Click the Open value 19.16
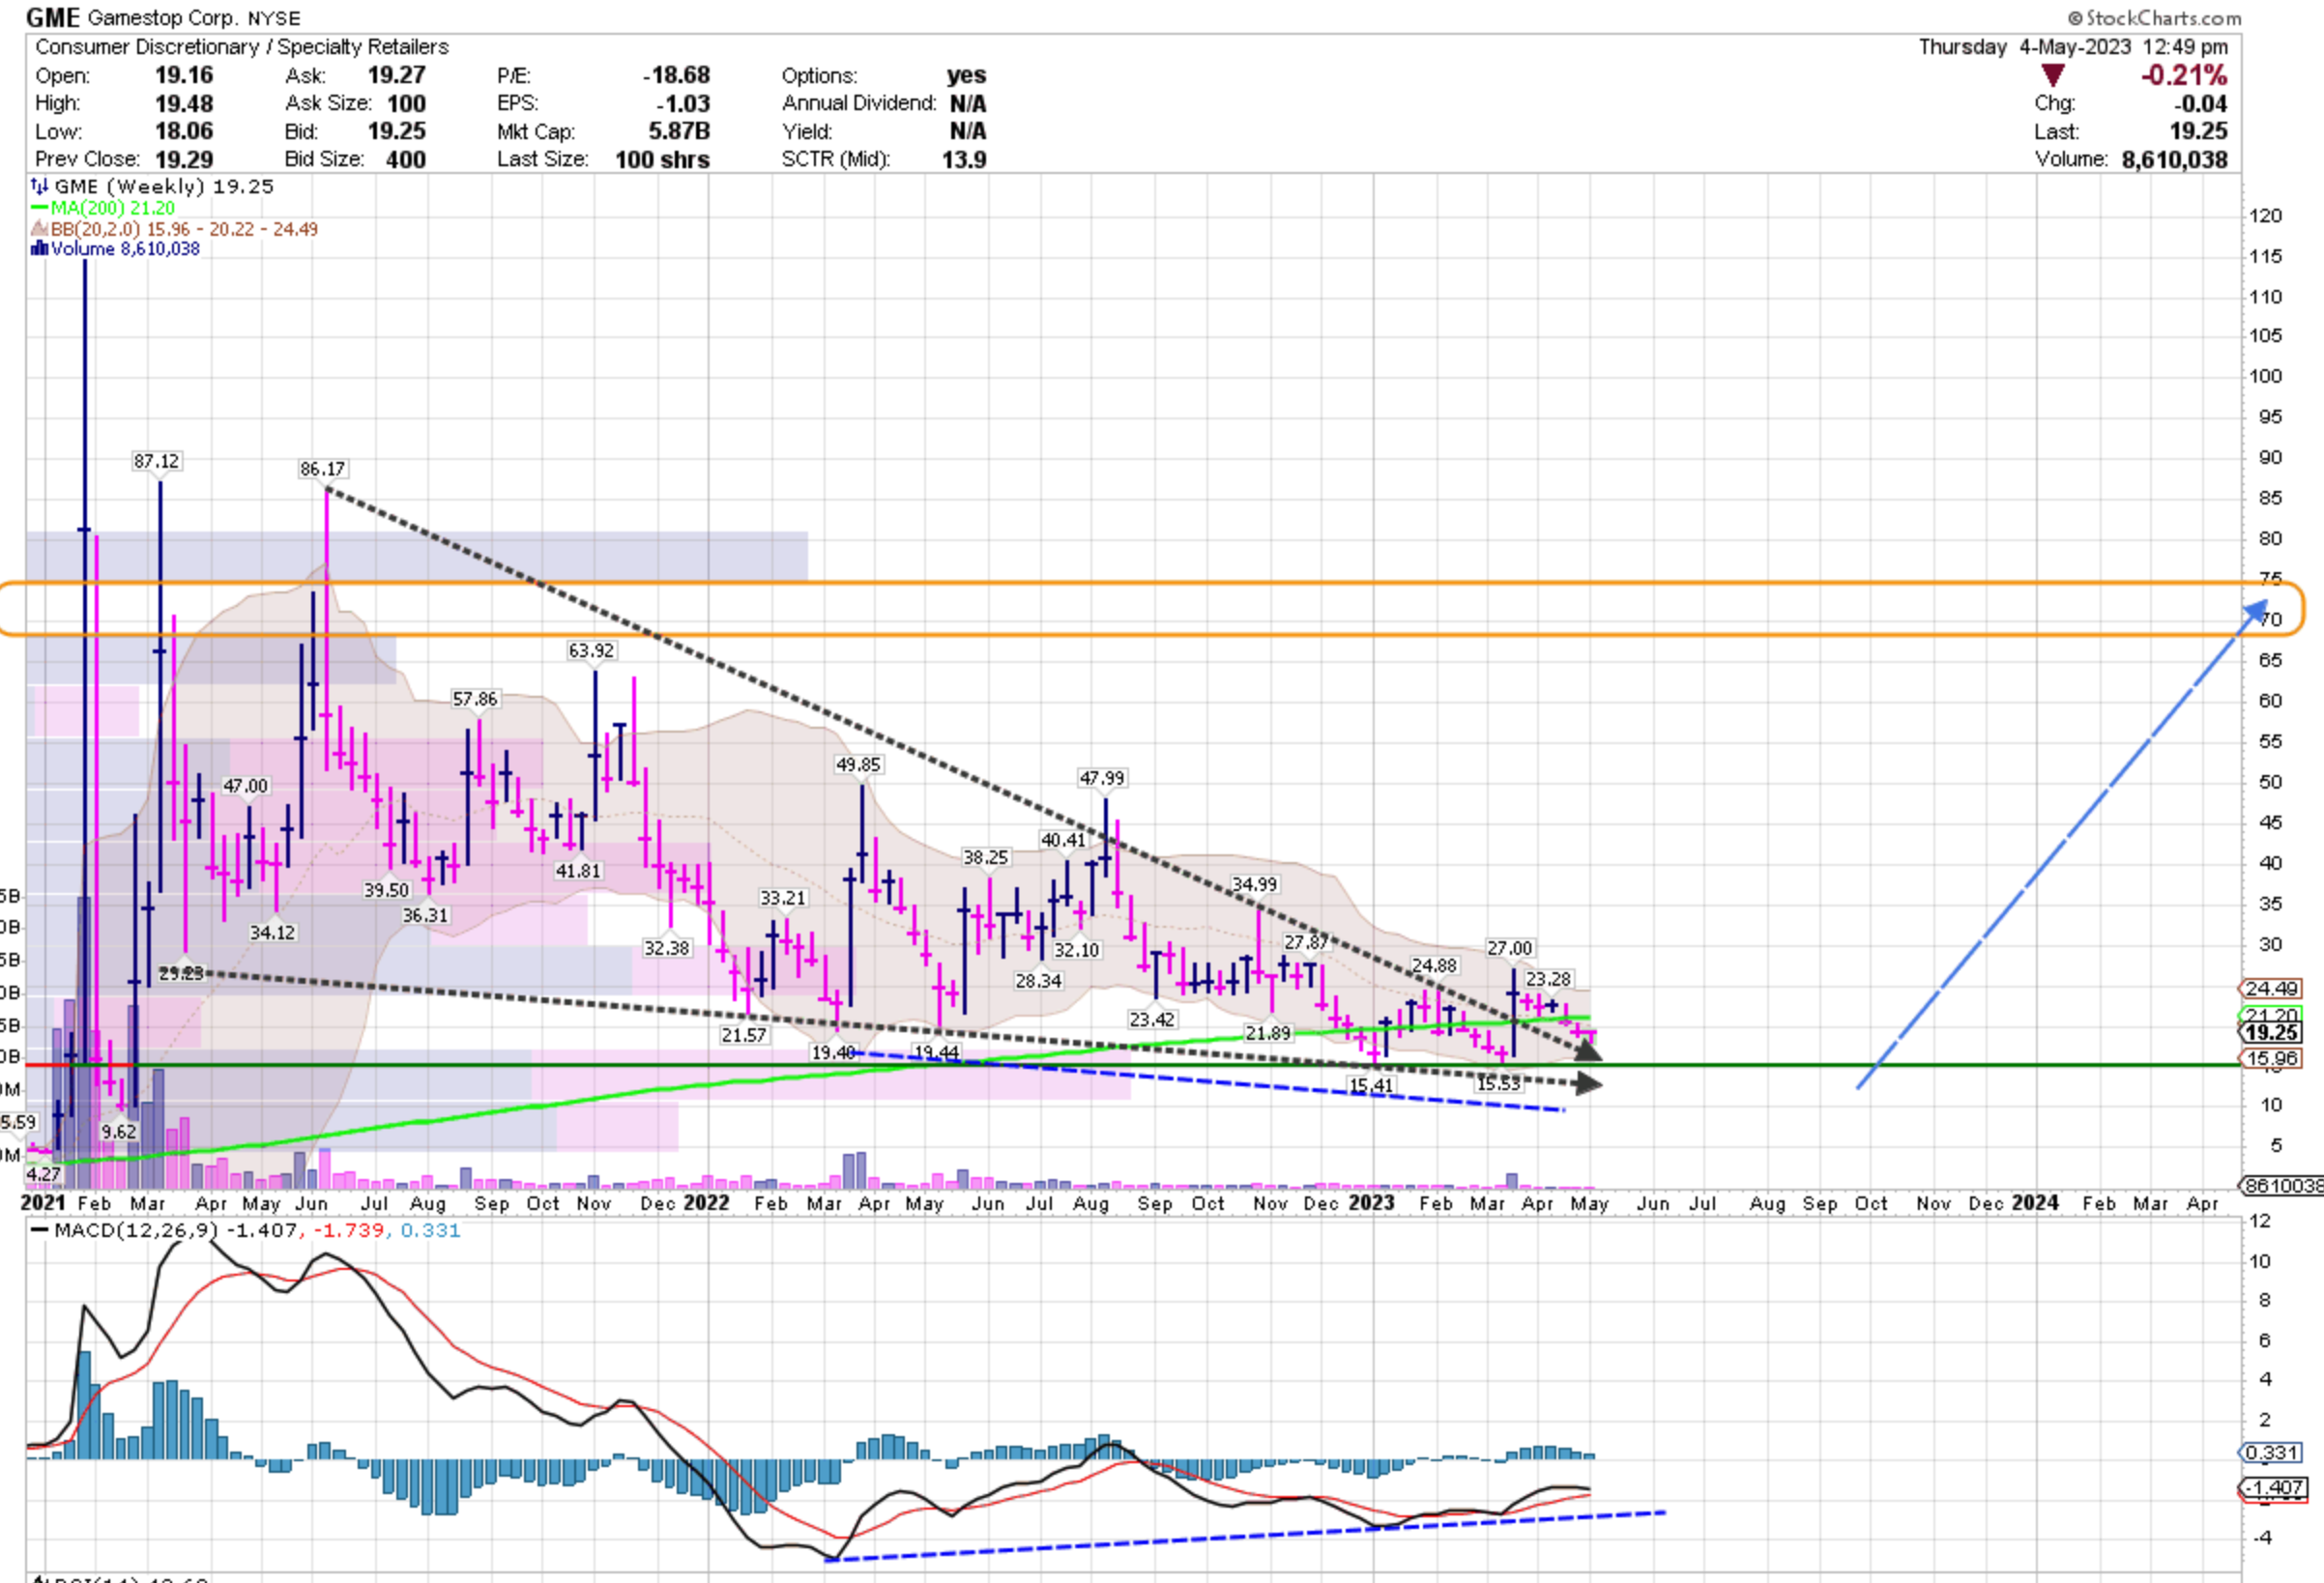Screen dimensions: 2324x1583 pyautogui.click(x=184, y=75)
